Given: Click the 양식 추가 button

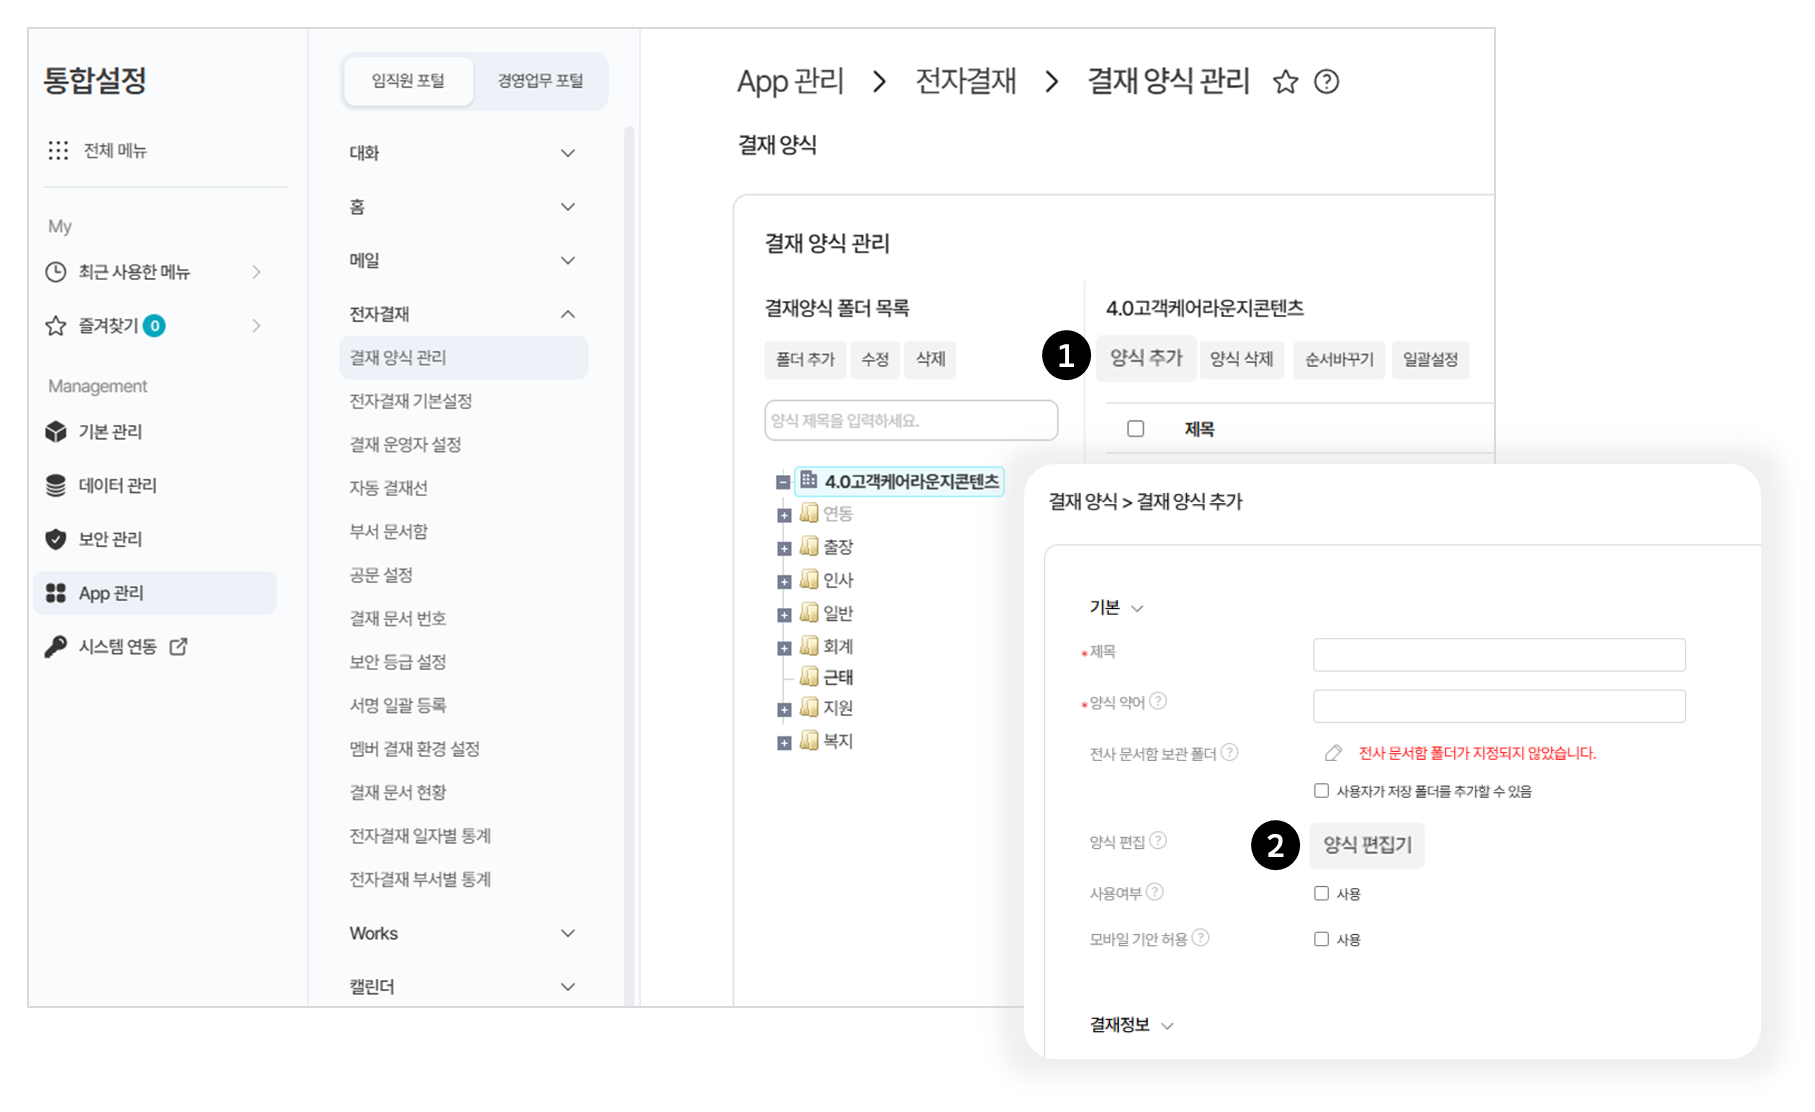Looking at the screenshot, I should coord(1146,358).
